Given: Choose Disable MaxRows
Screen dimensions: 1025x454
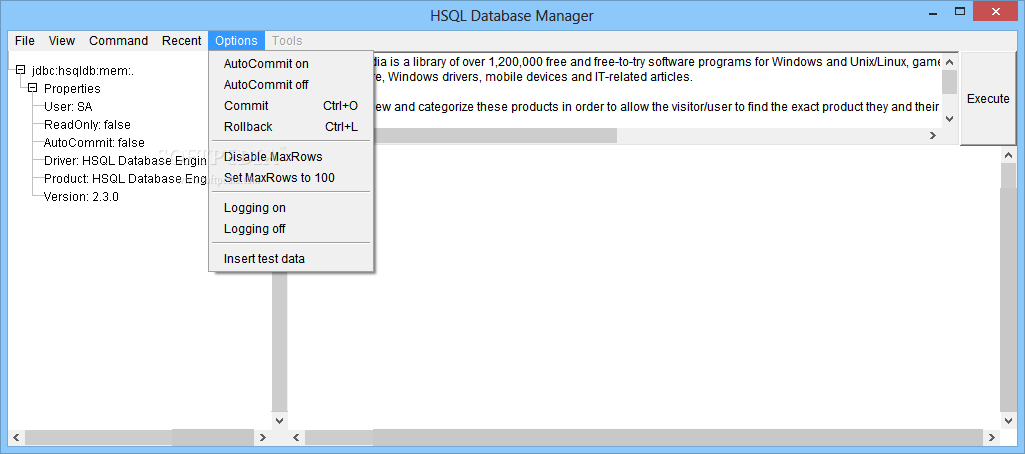Looking at the screenshot, I should click(291, 157).
